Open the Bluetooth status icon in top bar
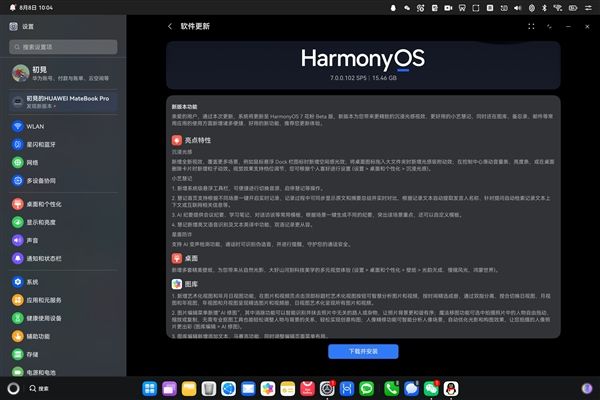 tap(545, 8)
